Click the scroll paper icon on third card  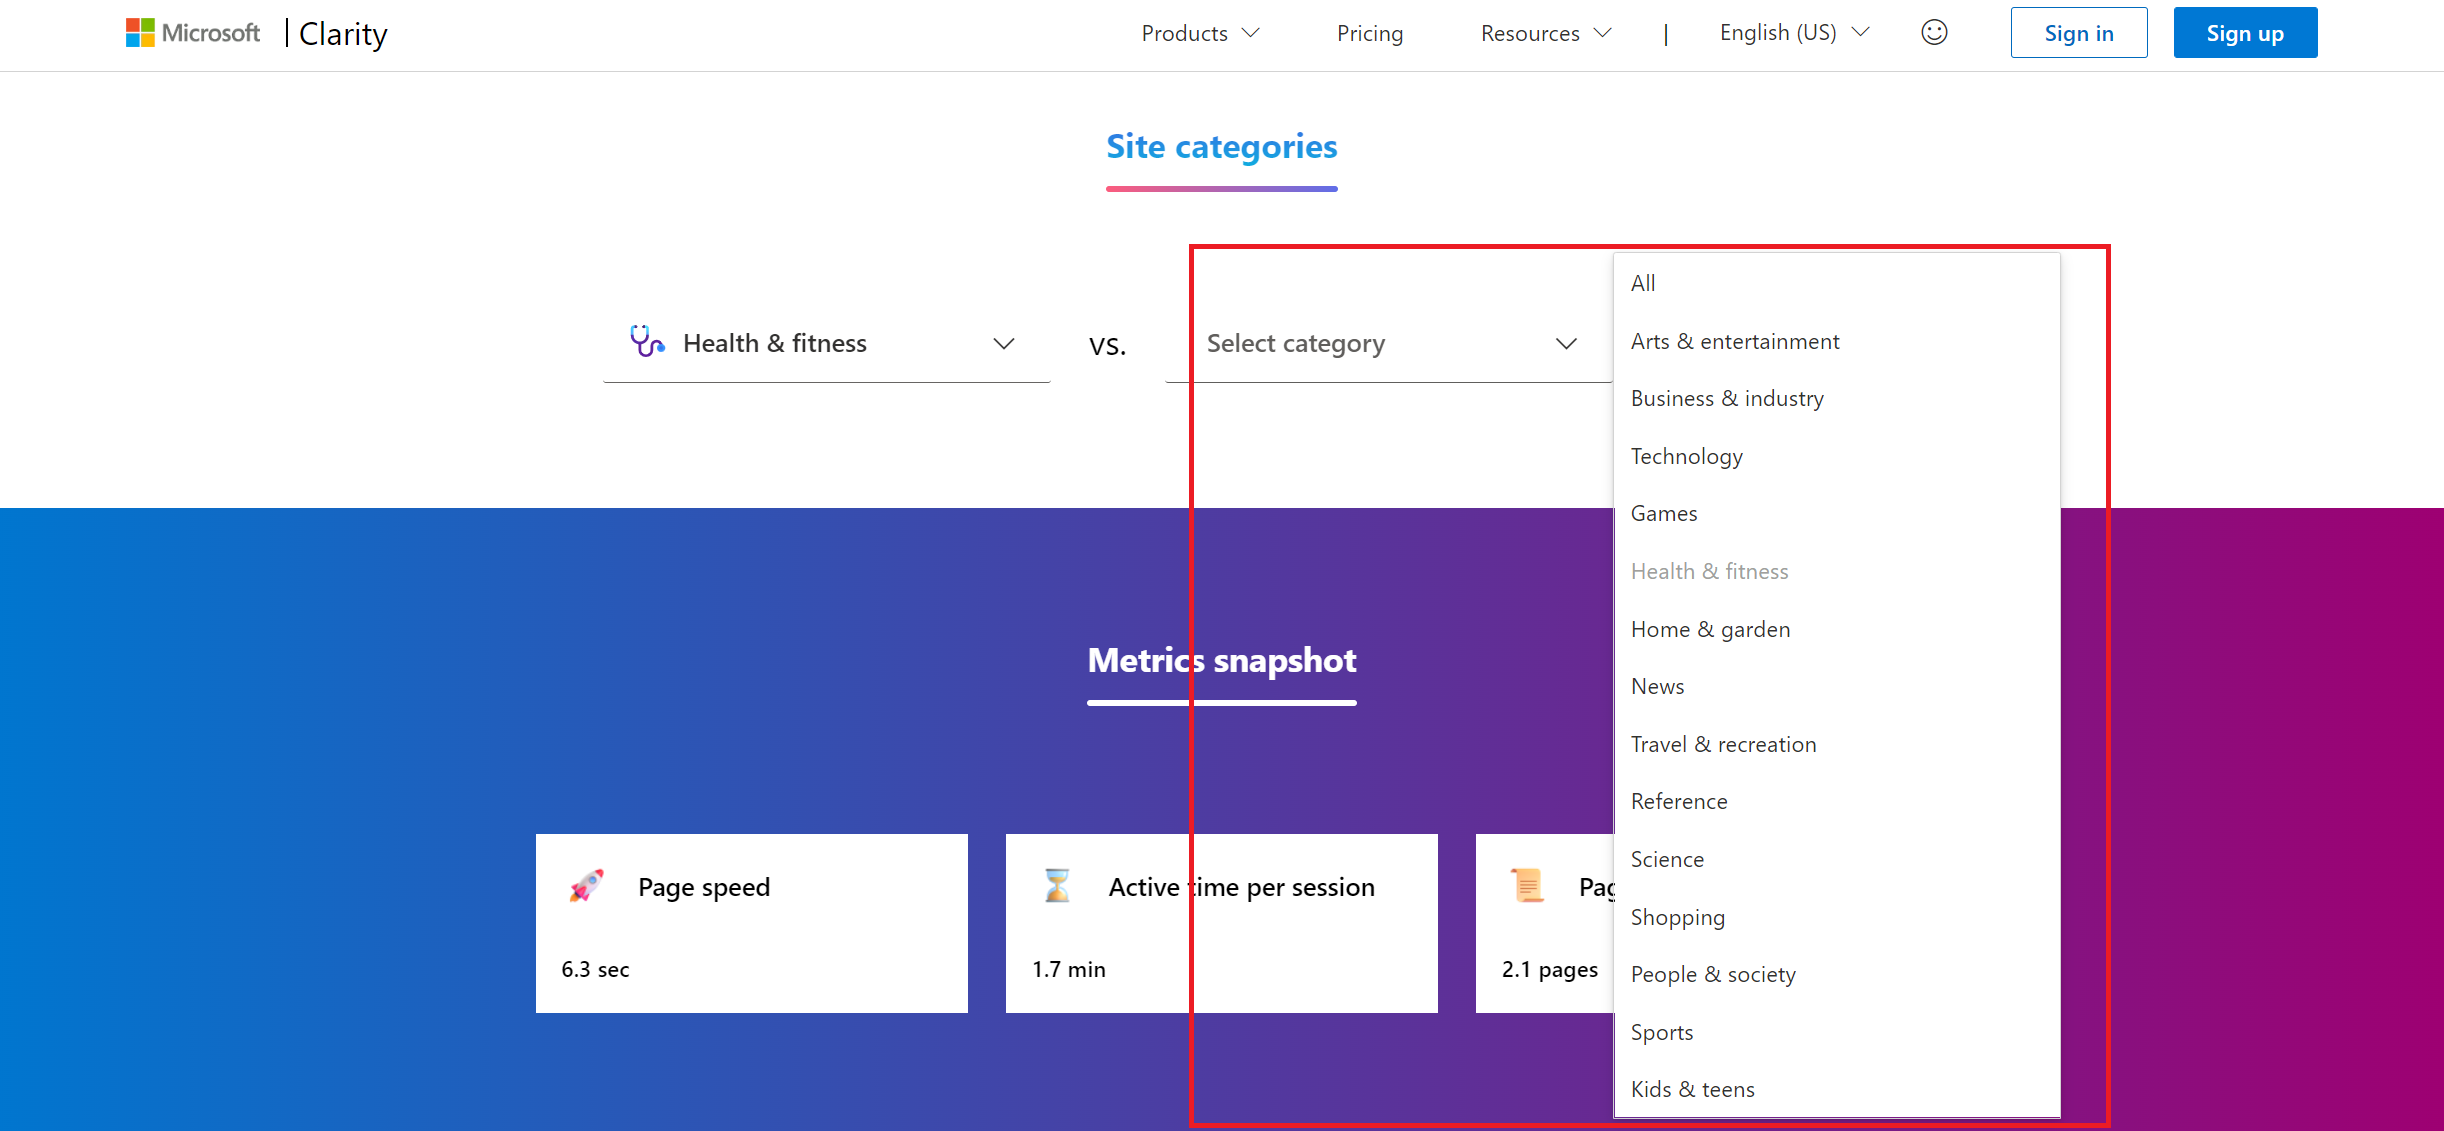1527,886
